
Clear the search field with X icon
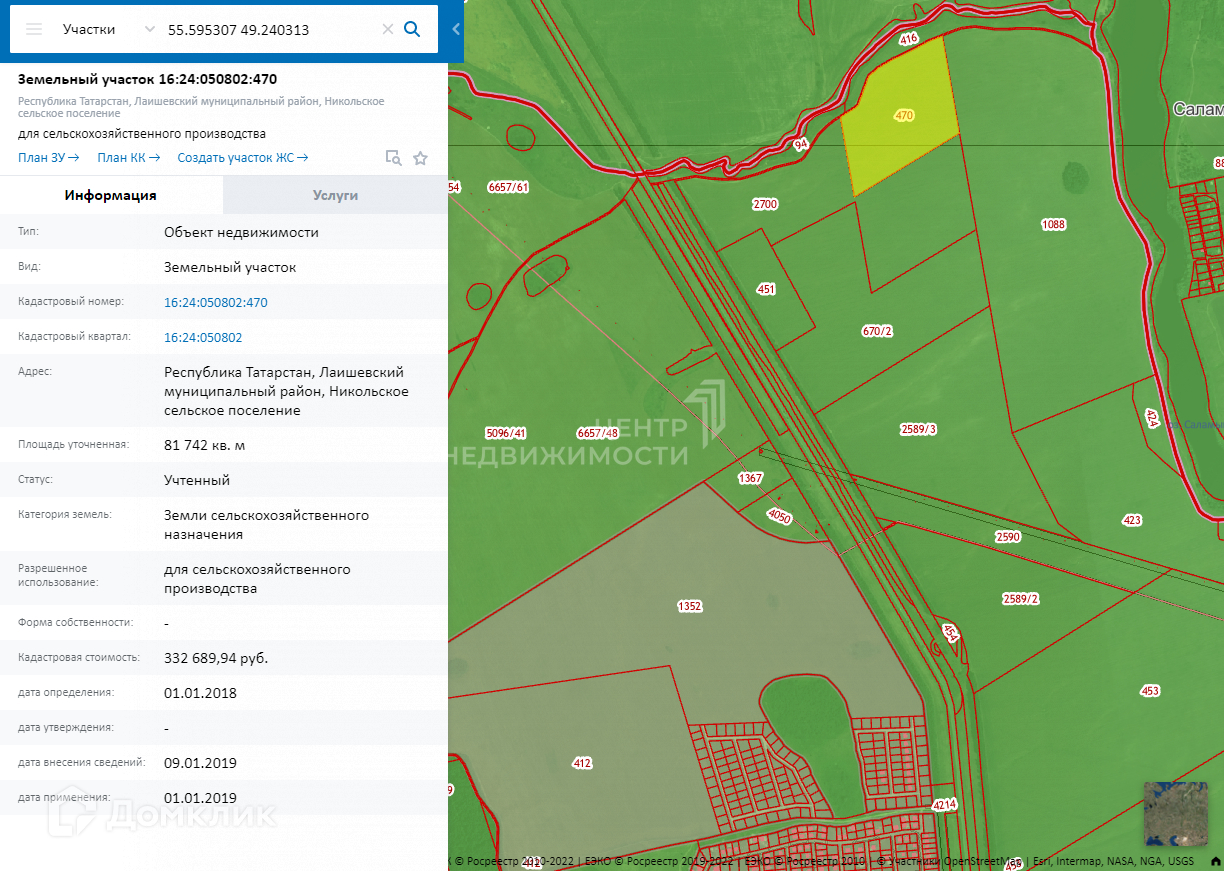pos(388,29)
